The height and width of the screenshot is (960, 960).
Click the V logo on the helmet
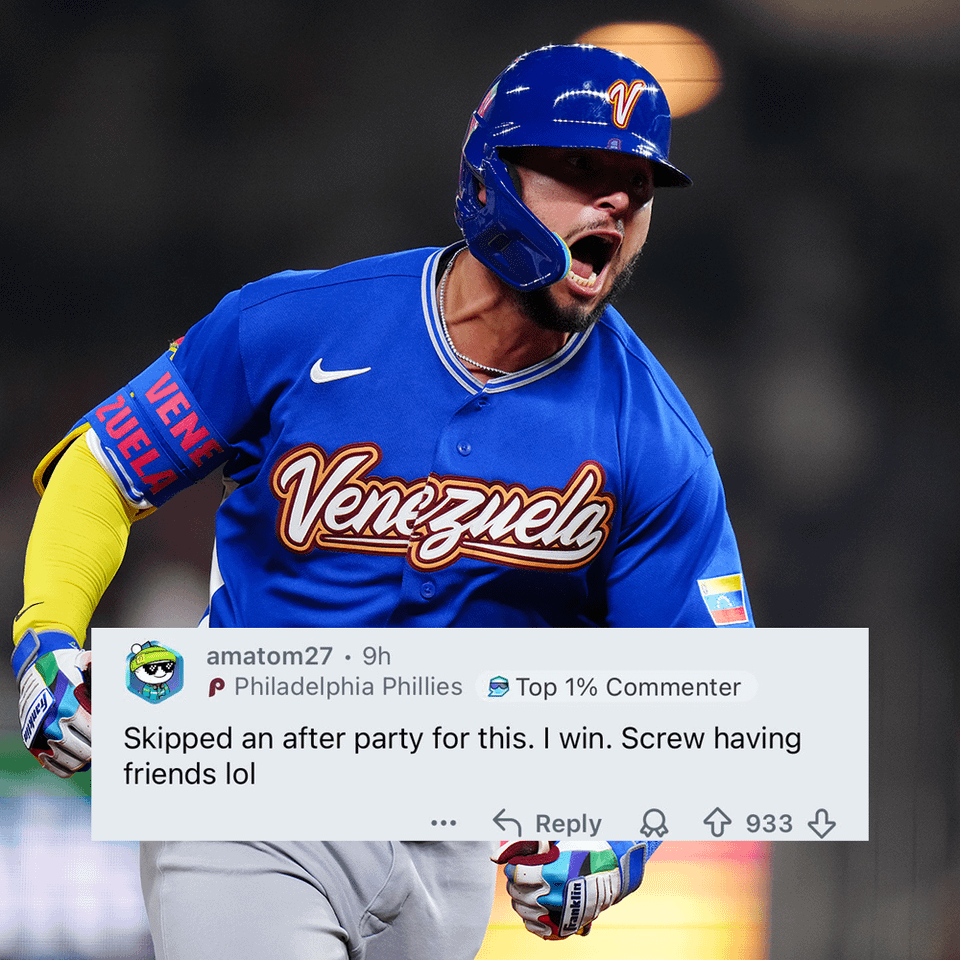624,102
